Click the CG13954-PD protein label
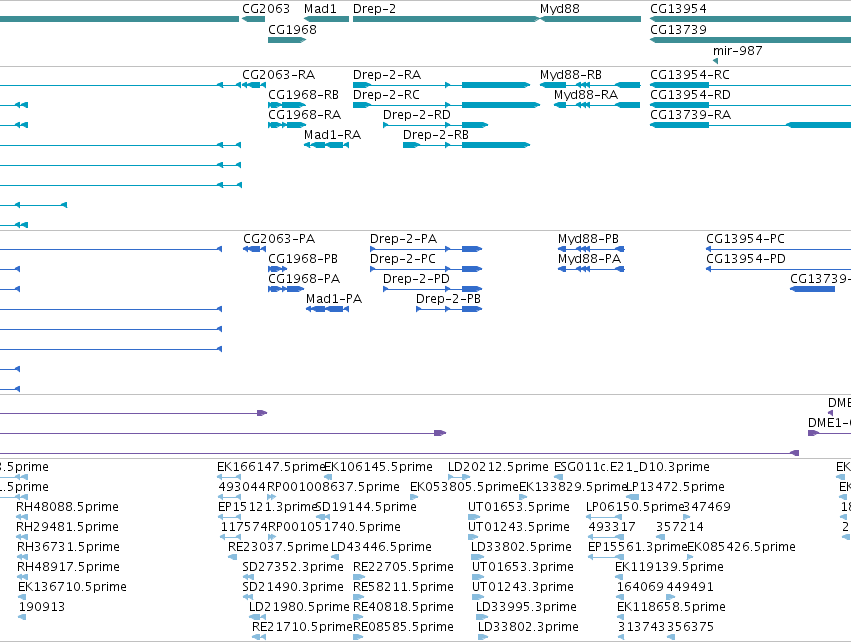Screen dimensions: 851x642 click(x=746, y=259)
